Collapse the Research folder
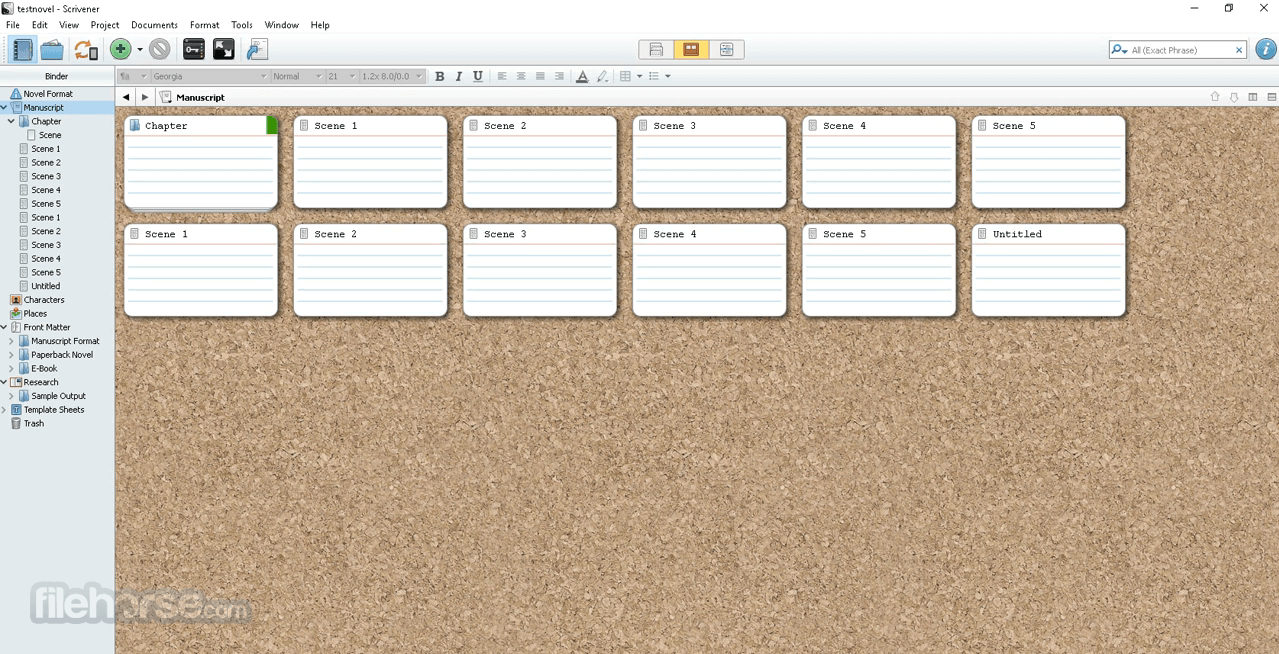The width and height of the screenshot is (1279, 654). tap(4, 382)
